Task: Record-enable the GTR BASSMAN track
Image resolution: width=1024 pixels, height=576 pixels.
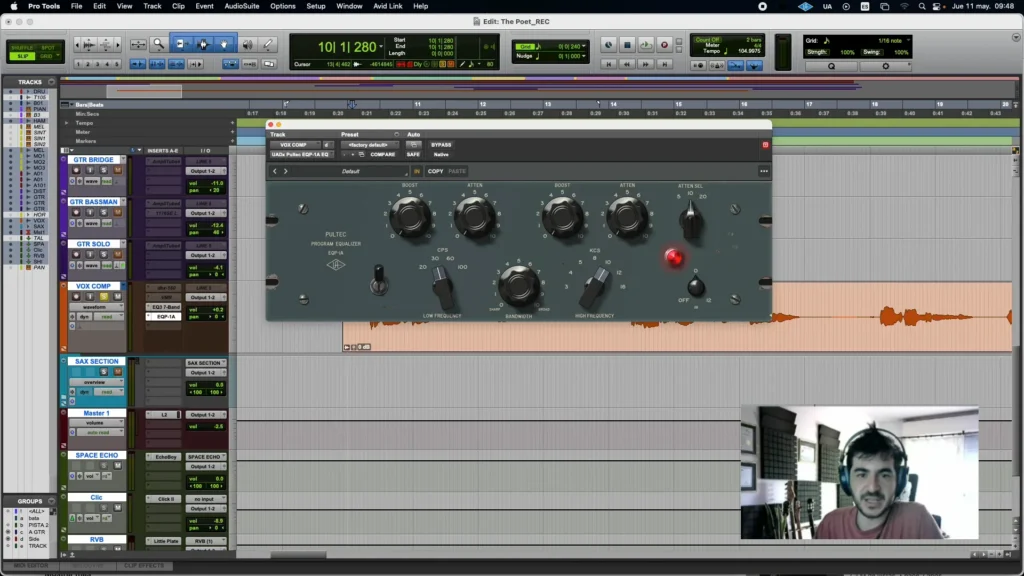Action: 76,212
